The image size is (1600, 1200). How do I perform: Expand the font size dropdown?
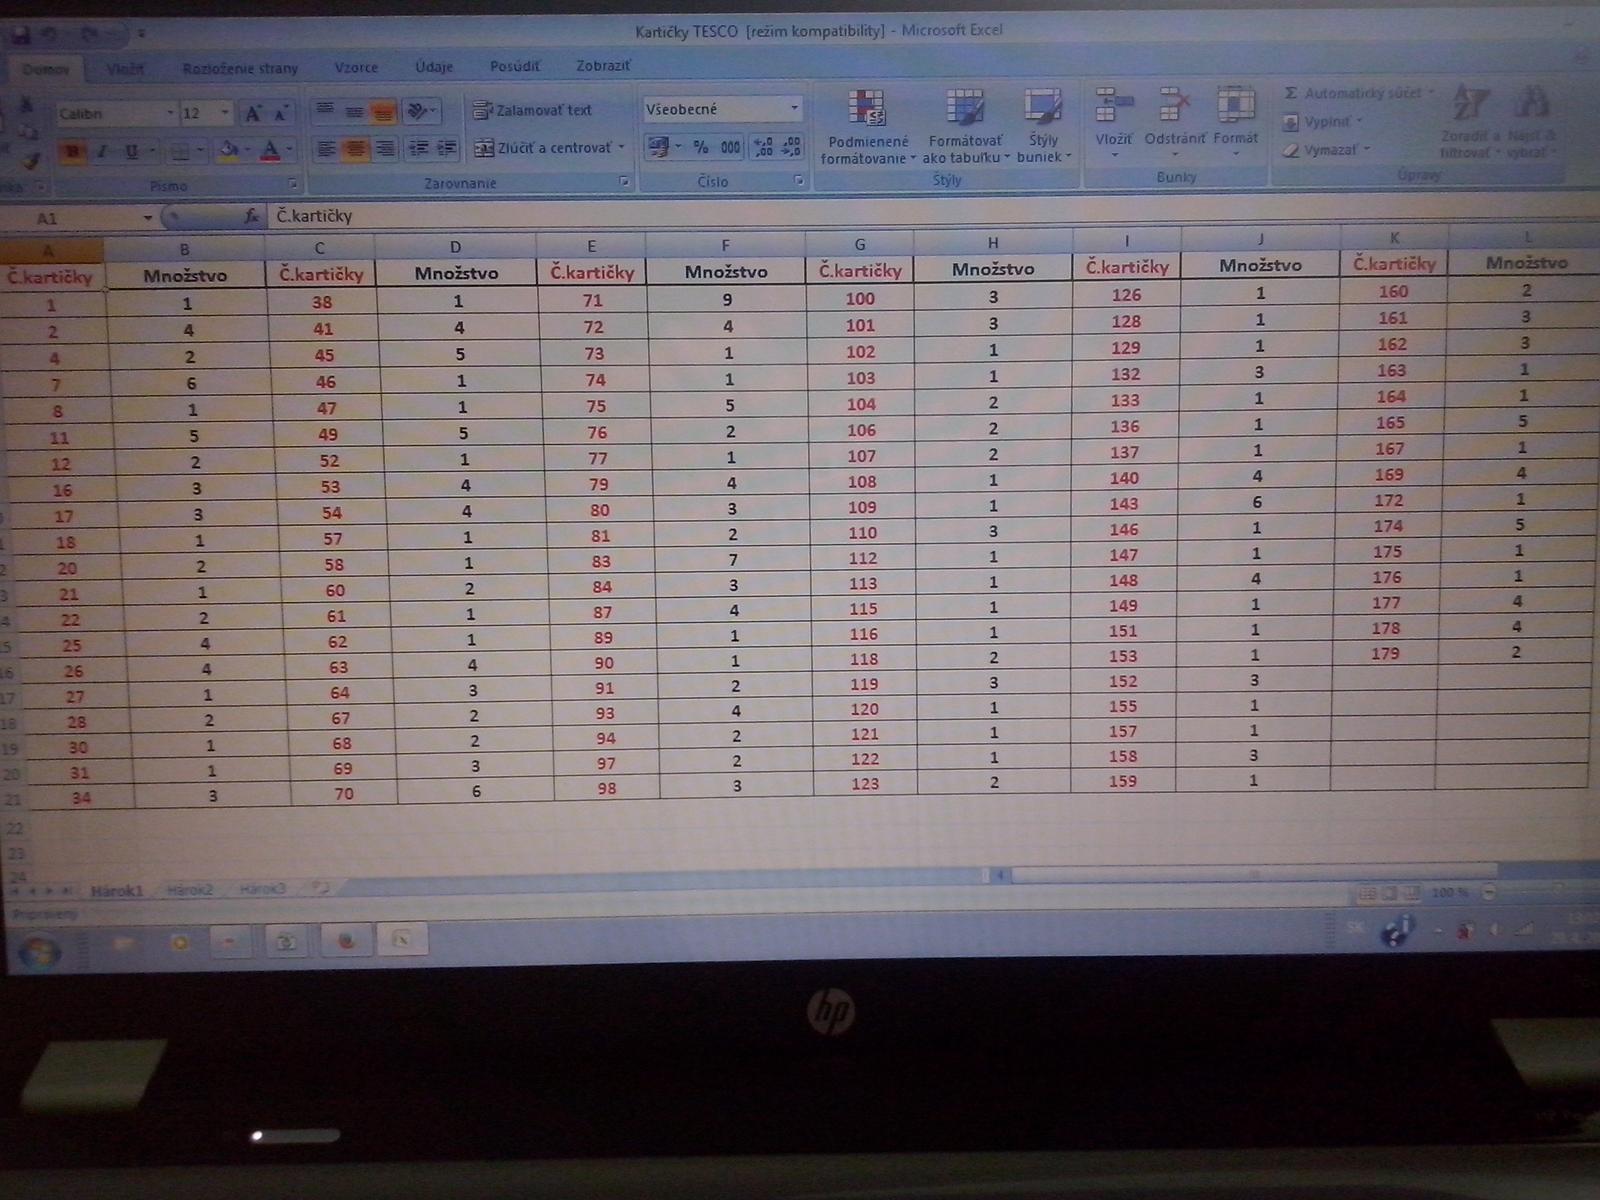tap(225, 114)
